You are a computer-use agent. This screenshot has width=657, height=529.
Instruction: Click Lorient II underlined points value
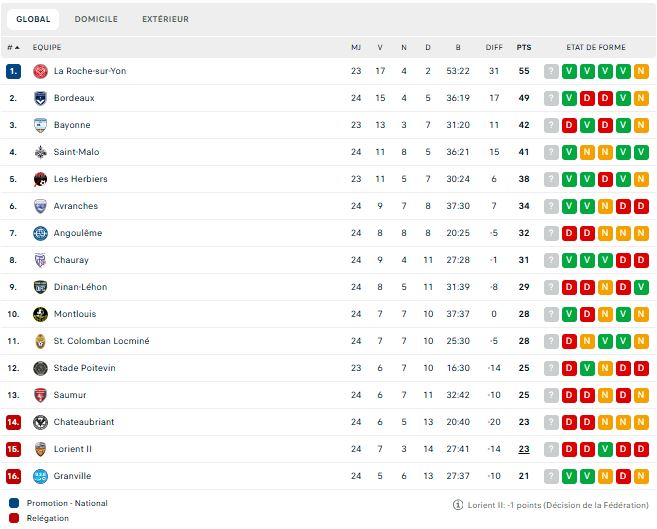pyautogui.click(x=524, y=449)
